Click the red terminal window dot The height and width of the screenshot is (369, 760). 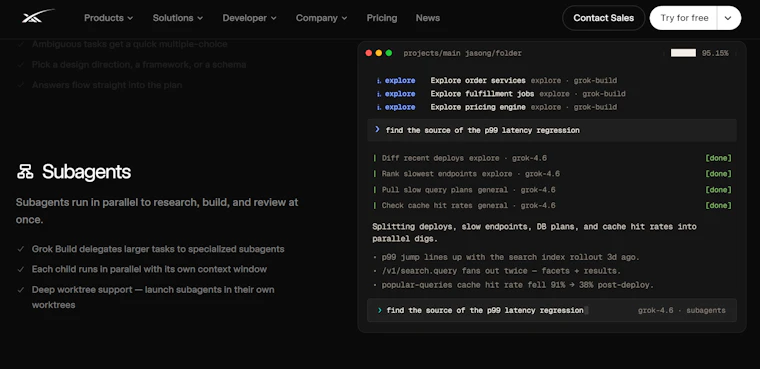tap(369, 53)
